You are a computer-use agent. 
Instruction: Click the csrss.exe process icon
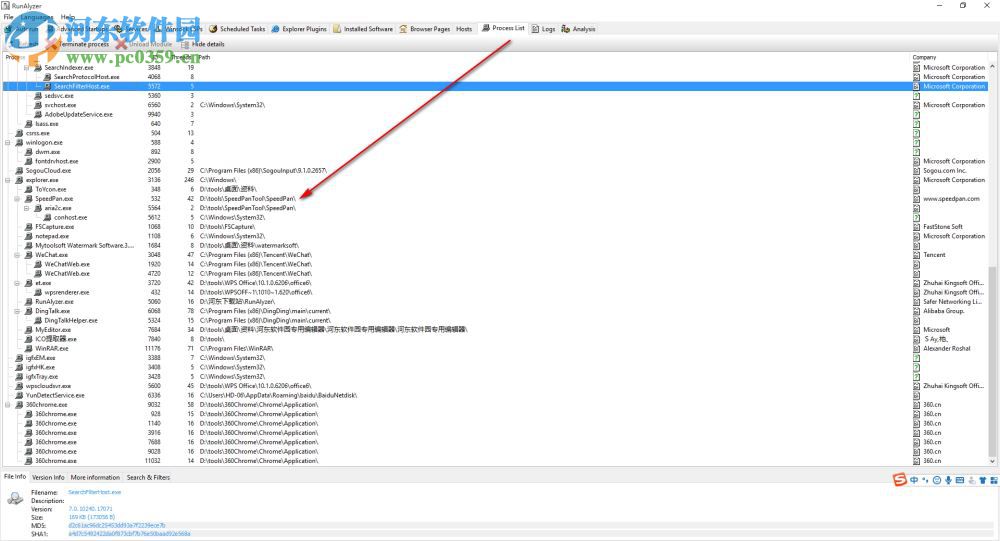point(19,133)
